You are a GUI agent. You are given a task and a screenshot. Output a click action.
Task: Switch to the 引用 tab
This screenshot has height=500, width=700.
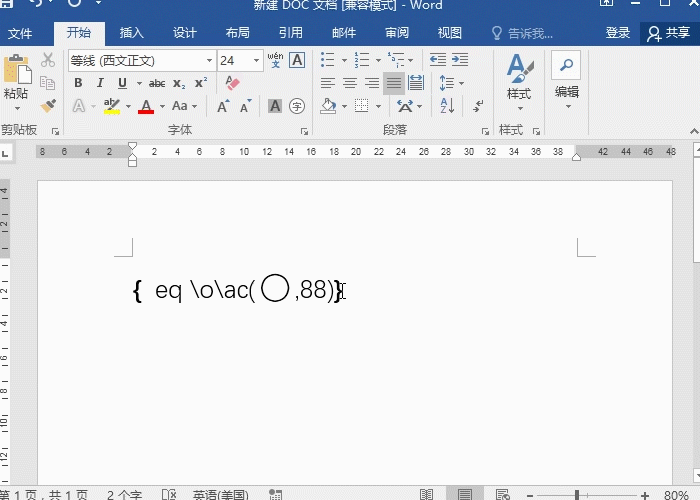click(291, 33)
